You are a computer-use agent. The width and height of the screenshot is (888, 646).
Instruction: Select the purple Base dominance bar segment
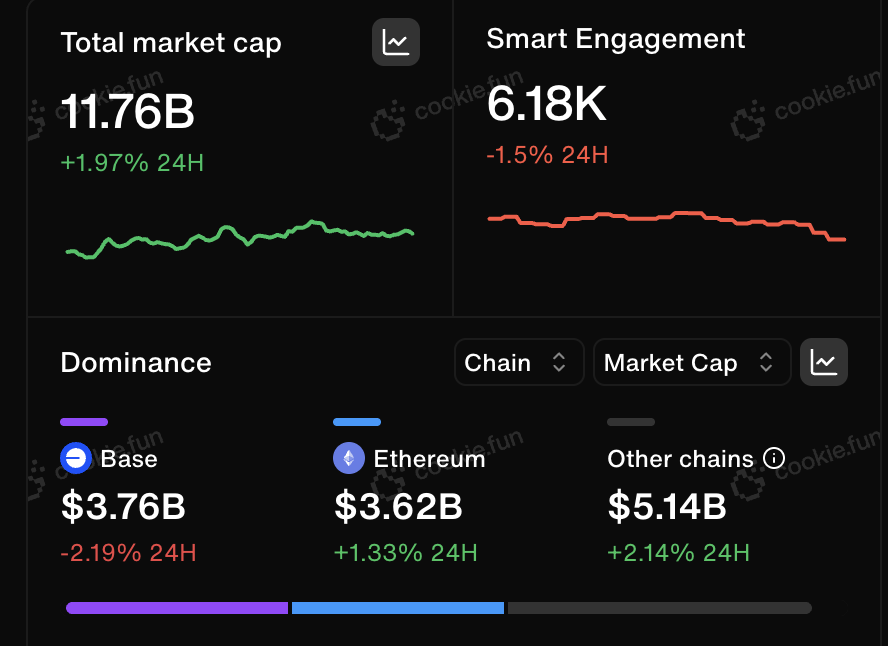click(177, 608)
